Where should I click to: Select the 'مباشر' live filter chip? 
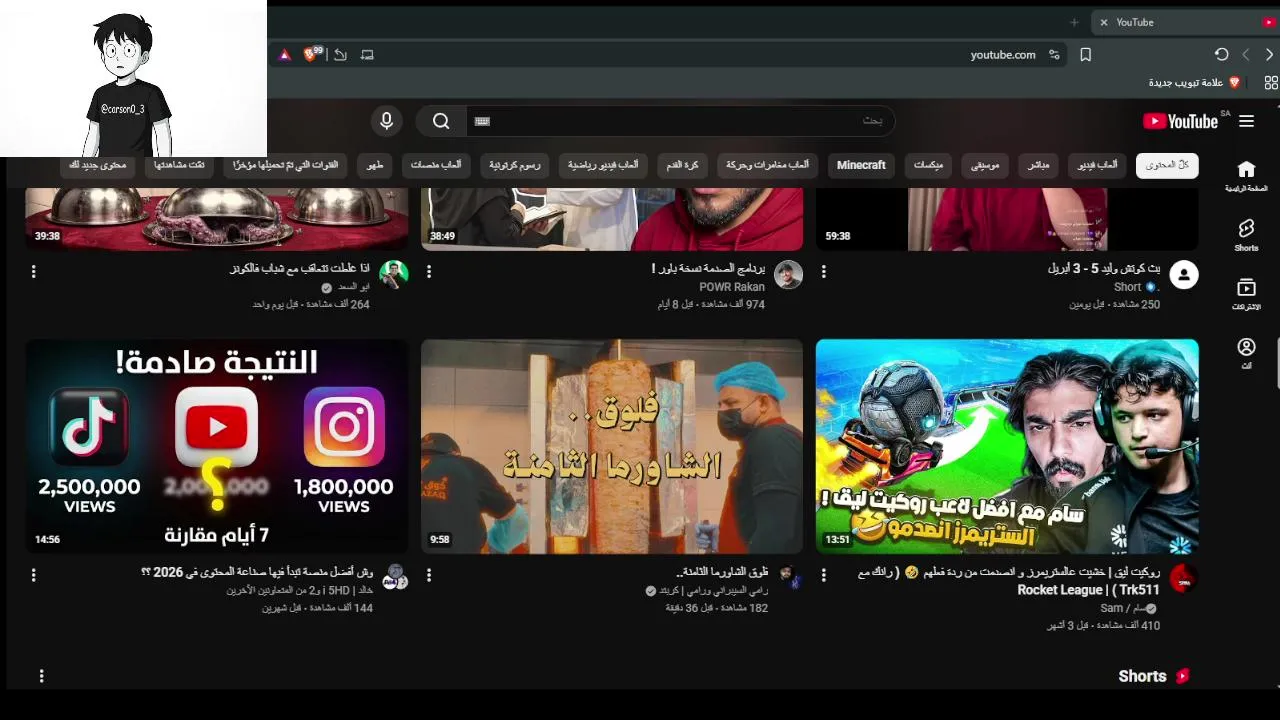[1039, 165]
